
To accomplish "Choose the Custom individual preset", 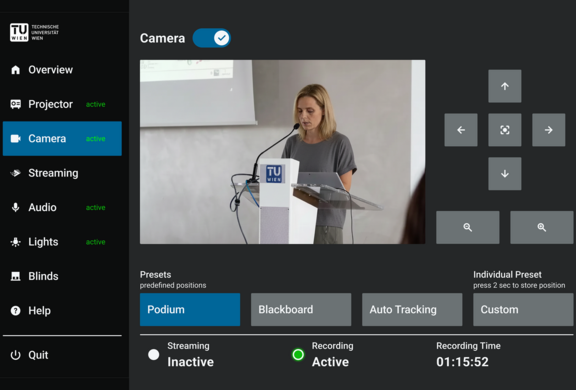I will [523, 310].
